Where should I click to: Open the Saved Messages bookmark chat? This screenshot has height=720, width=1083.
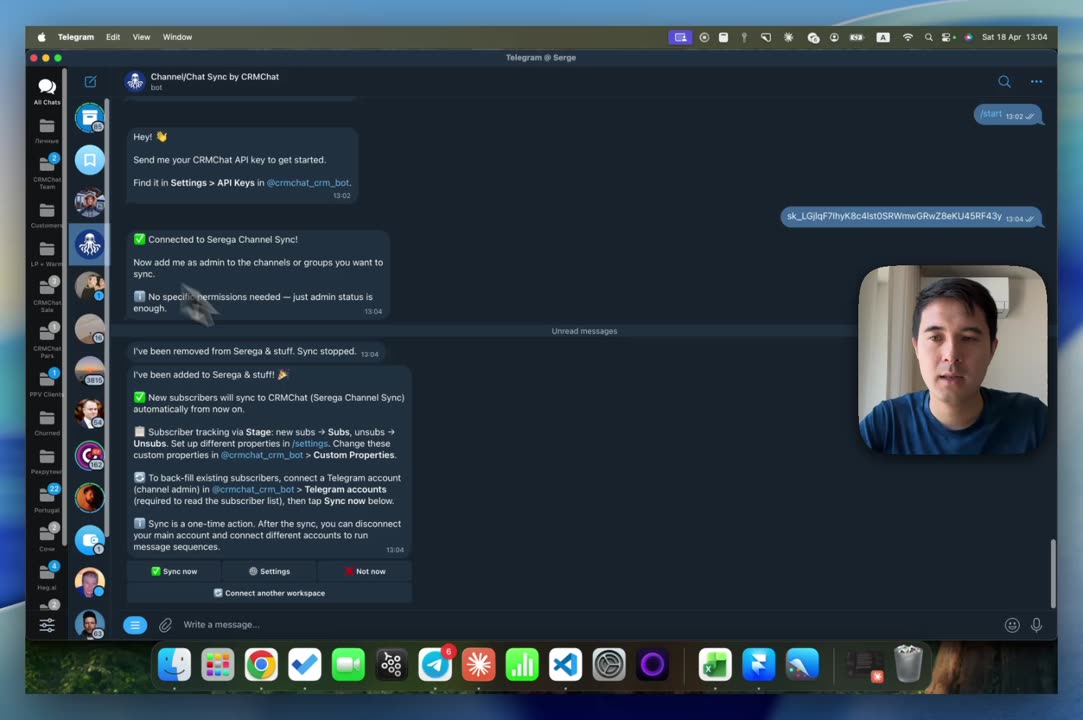point(90,160)
